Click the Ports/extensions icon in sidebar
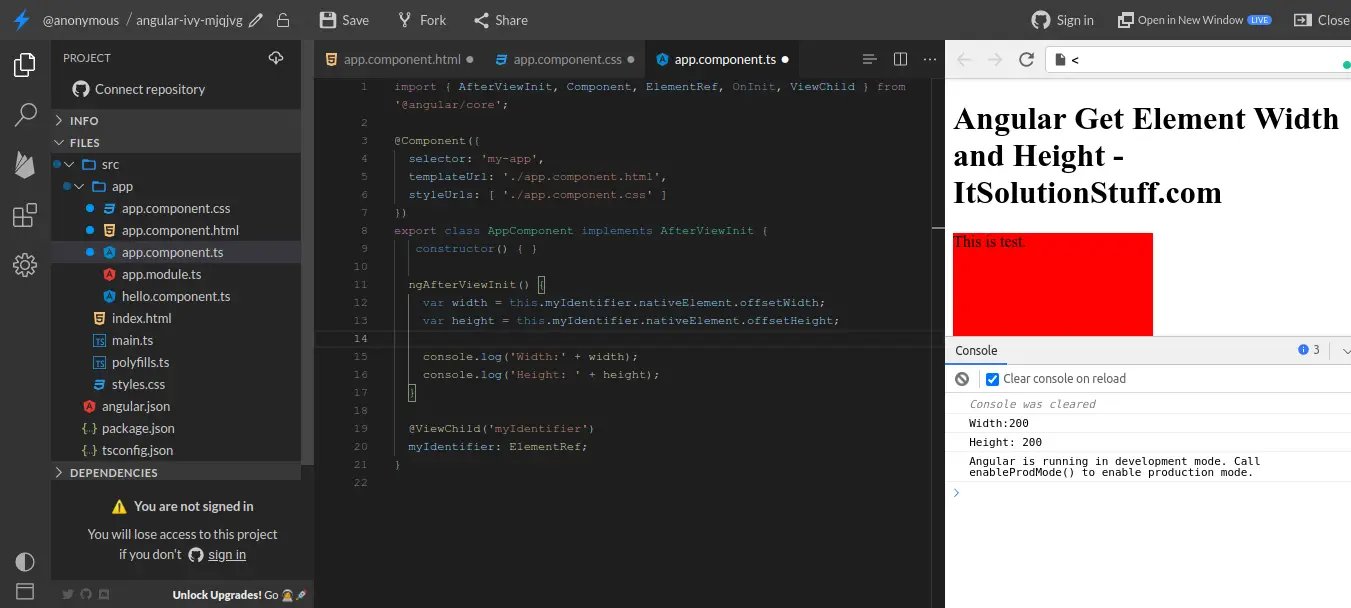Image resolution: width=1351 pixels, height=608 pixels. click(x=25, y=215)
